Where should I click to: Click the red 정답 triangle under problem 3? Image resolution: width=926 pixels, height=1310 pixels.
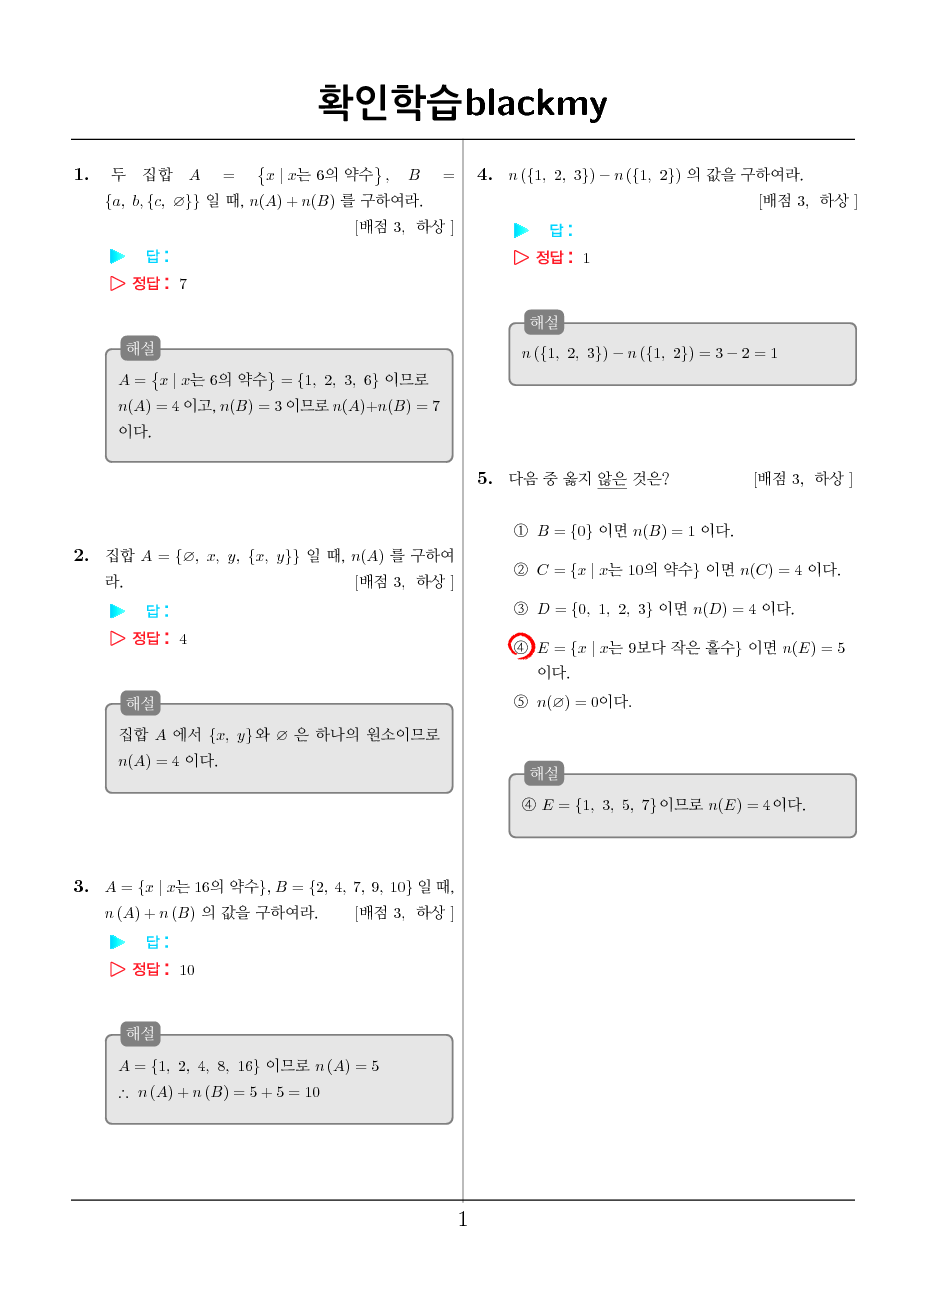pos(118,969)
